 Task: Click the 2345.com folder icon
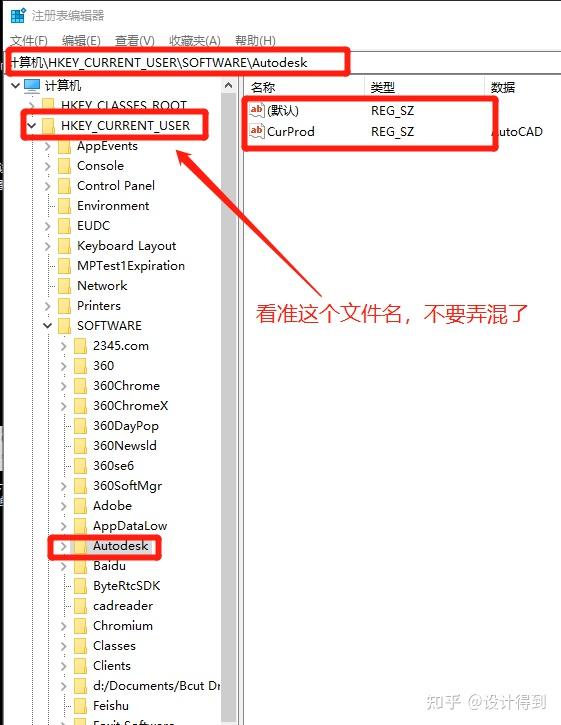coord(80,346)
